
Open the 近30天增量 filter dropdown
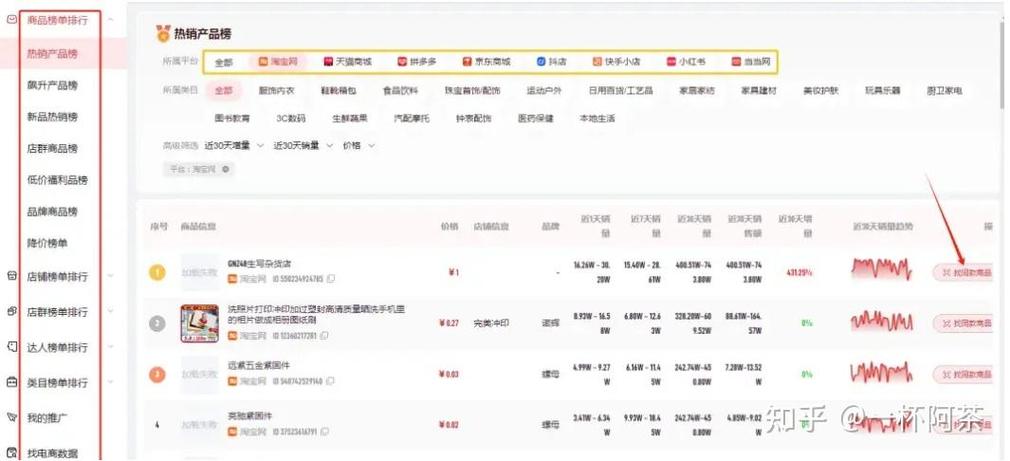click(x=234, y=146)
